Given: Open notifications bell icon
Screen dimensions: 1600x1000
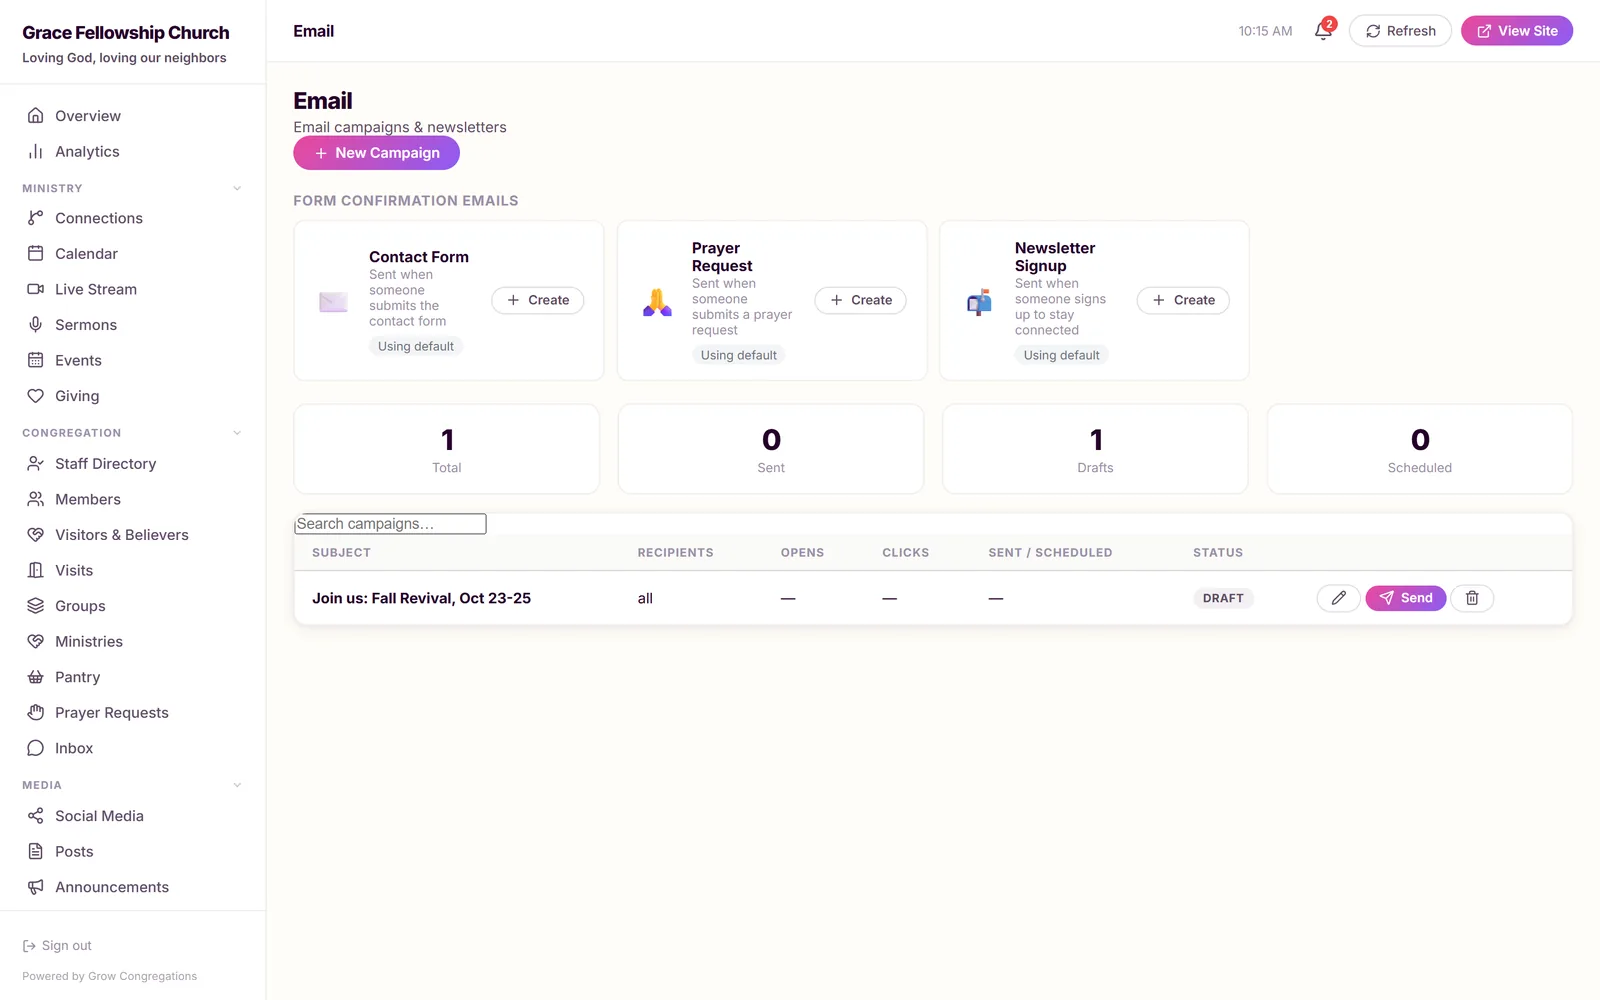Looking at the screenshot, I should click(1323, 31).
